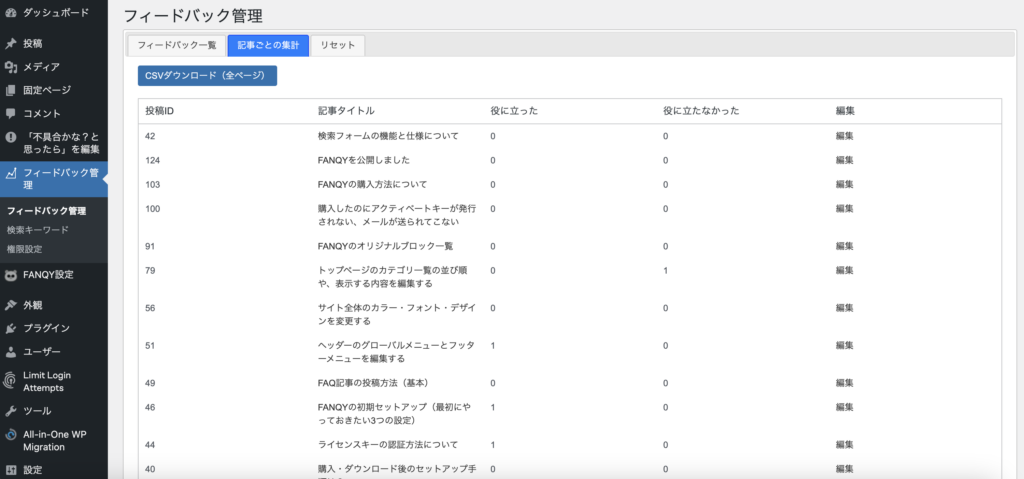This screenshot has height=479, width=1024.
Task: Open the リセット tab
Action: click(338, 46)
